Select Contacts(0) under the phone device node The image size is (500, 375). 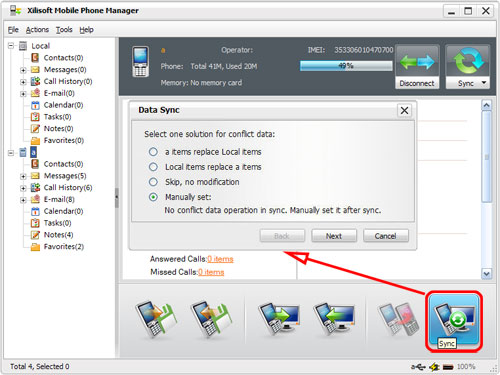click(x=63, y=164)
